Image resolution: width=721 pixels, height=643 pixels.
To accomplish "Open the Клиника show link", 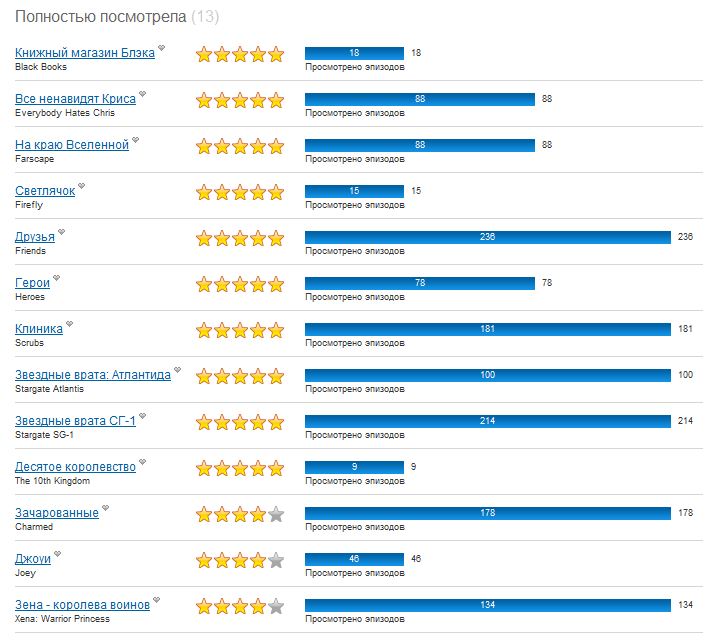I will pos(39,329).
